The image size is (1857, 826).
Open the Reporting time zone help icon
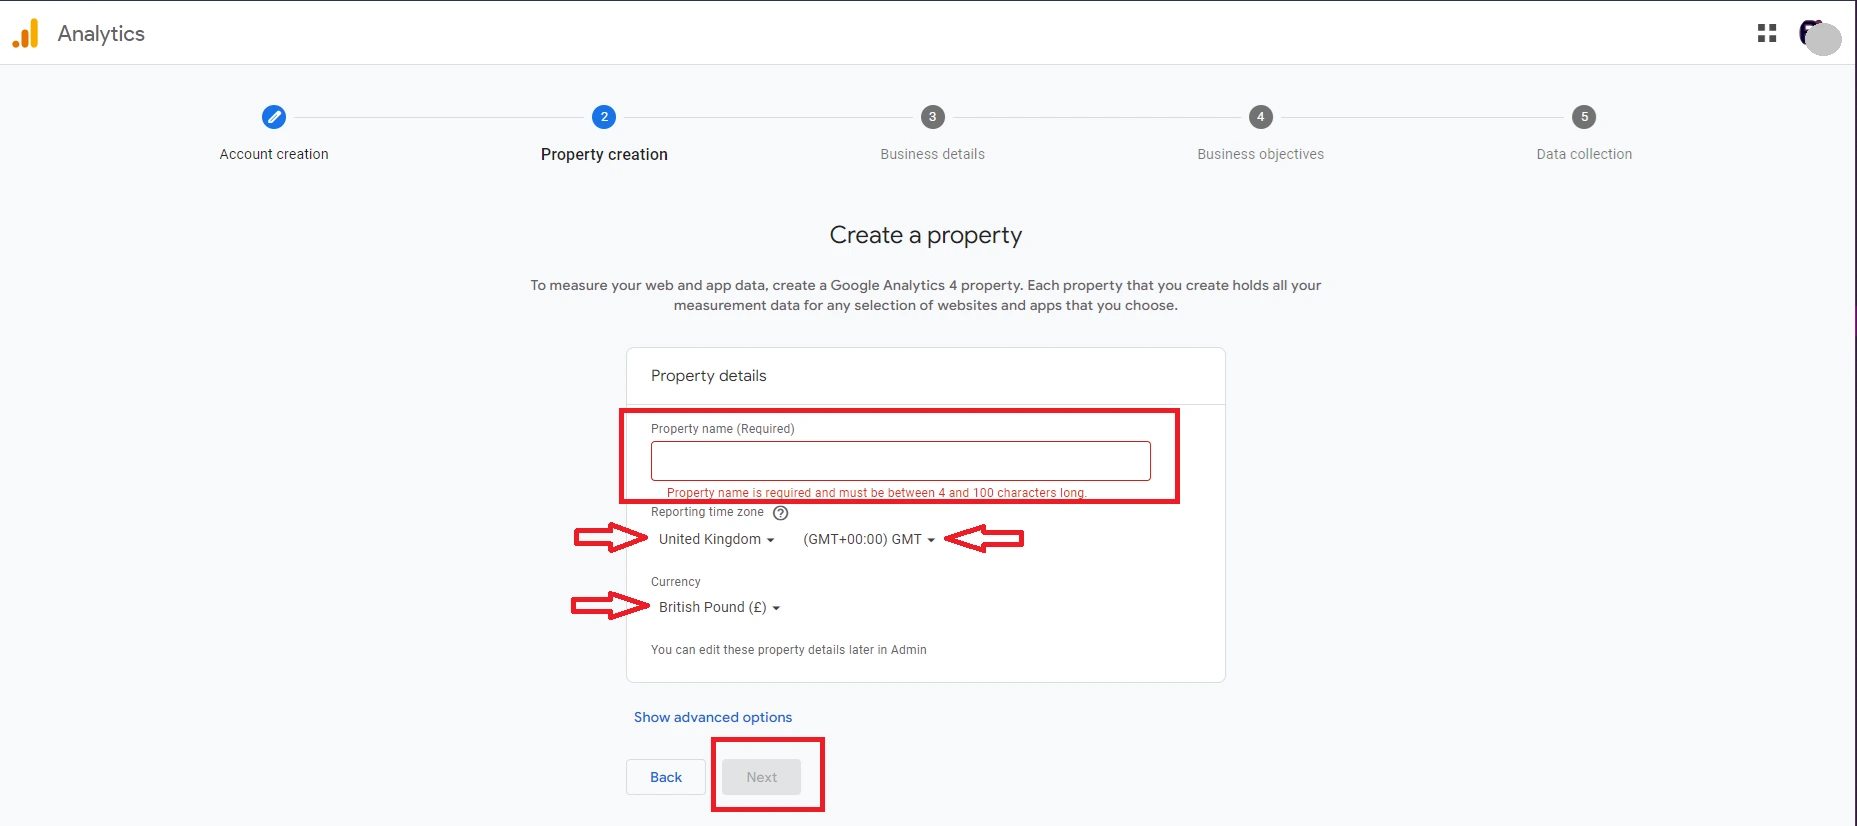[780, 512]
